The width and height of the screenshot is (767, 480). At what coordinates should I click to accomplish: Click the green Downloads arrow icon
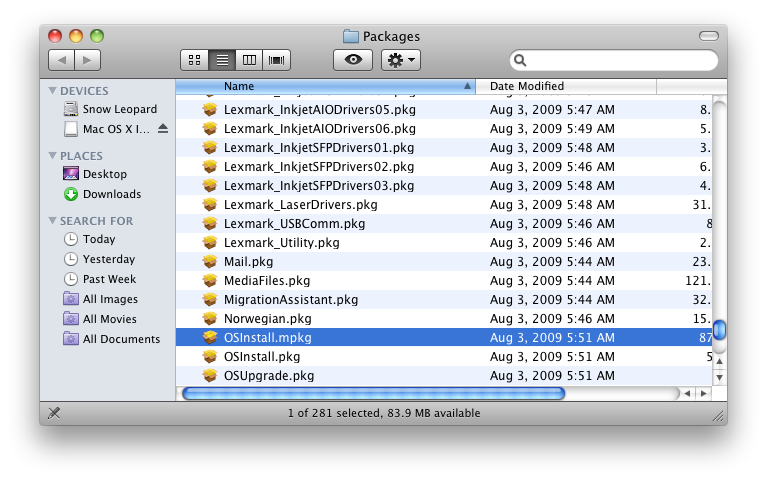[71, 194]
